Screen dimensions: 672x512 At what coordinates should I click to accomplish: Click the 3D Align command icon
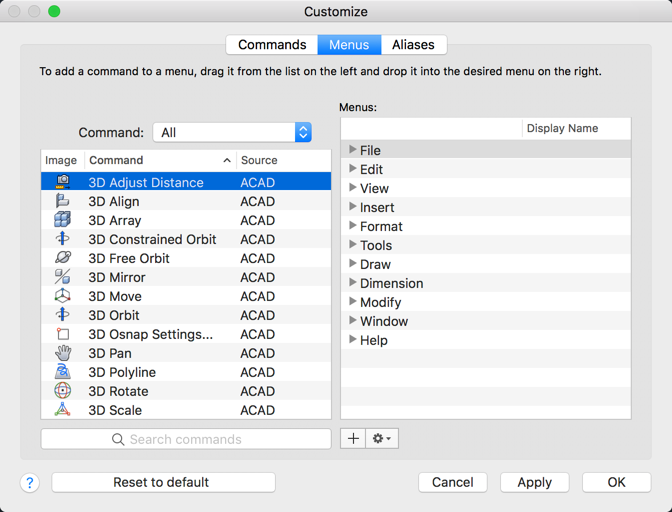tap(62, 201)
